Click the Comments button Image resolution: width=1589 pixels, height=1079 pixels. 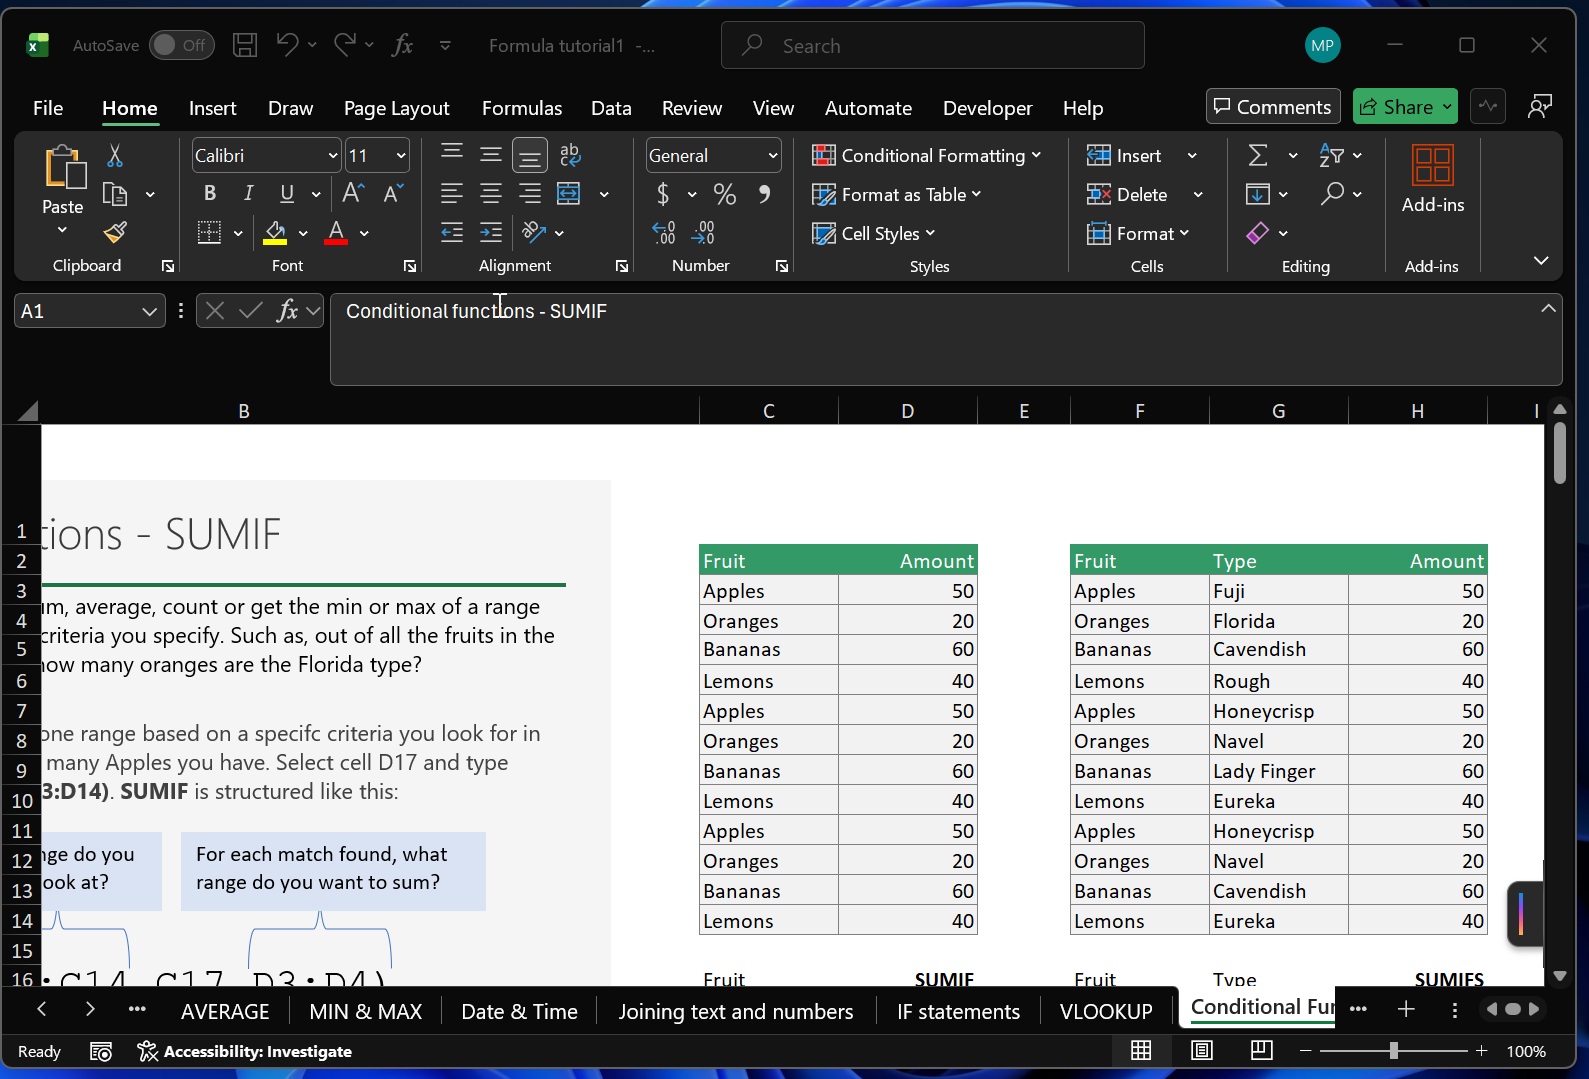click(x=1273, y=107)
